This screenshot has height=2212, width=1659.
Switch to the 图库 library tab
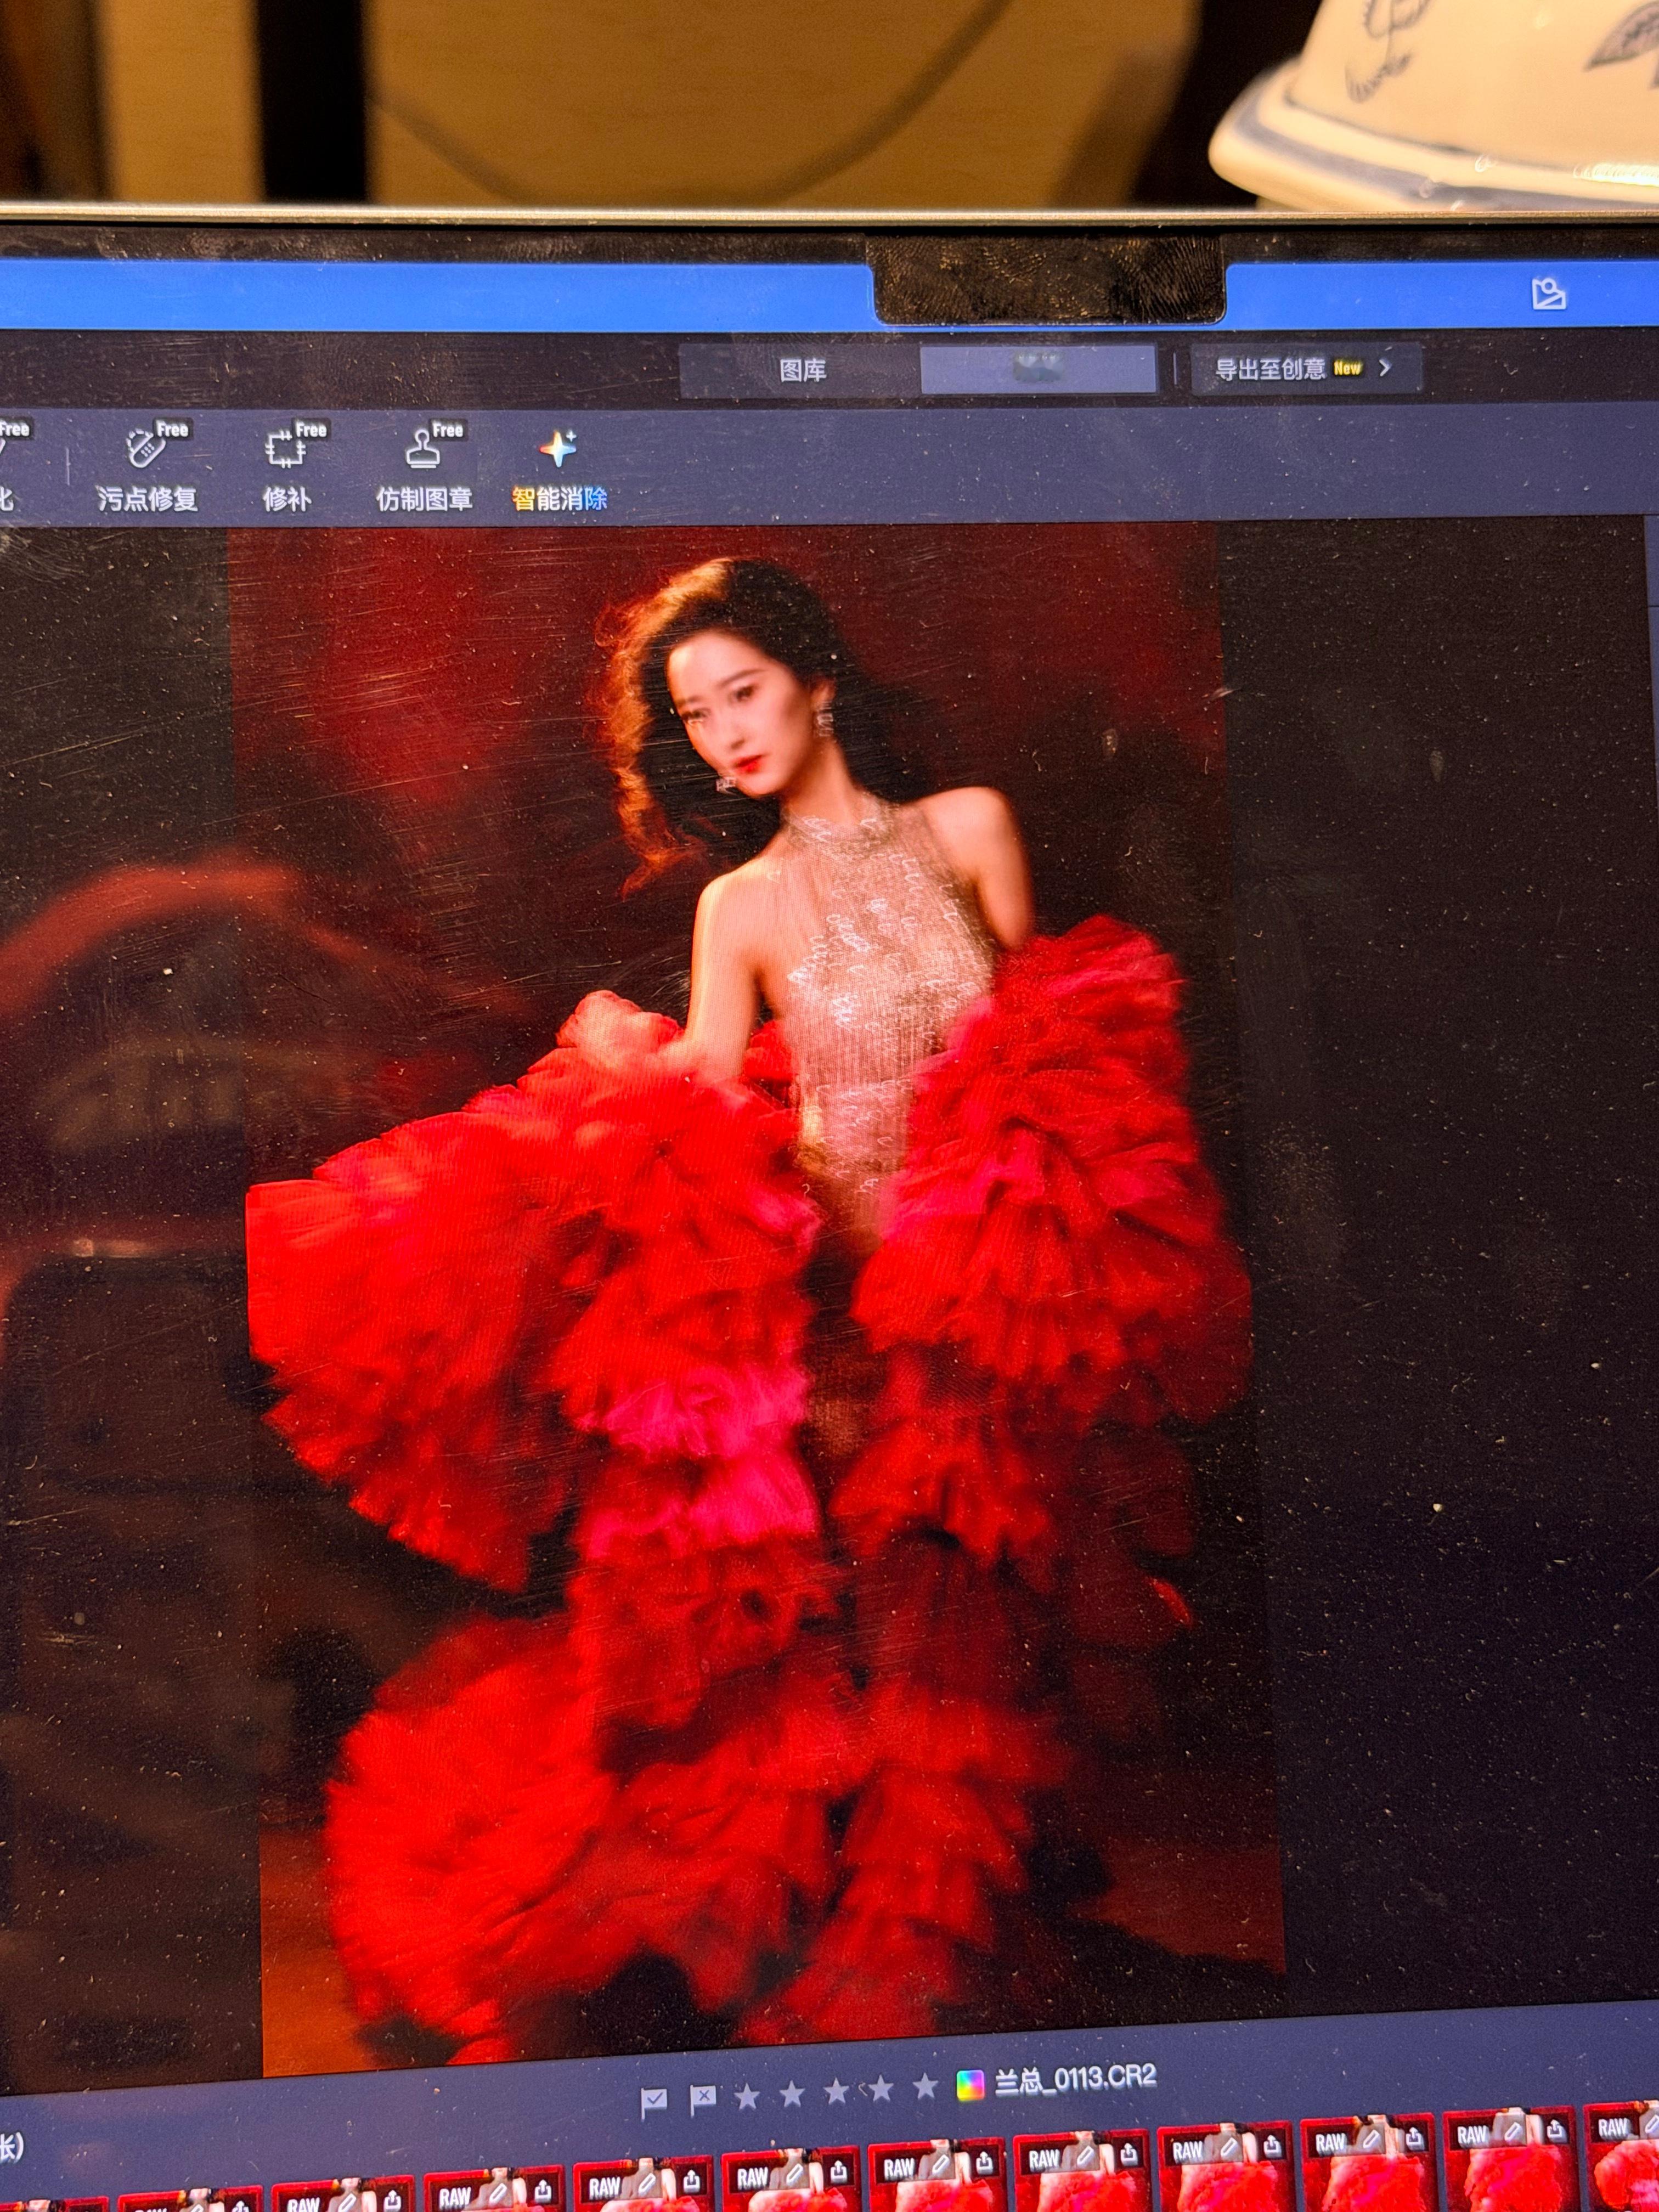[802, 371]
